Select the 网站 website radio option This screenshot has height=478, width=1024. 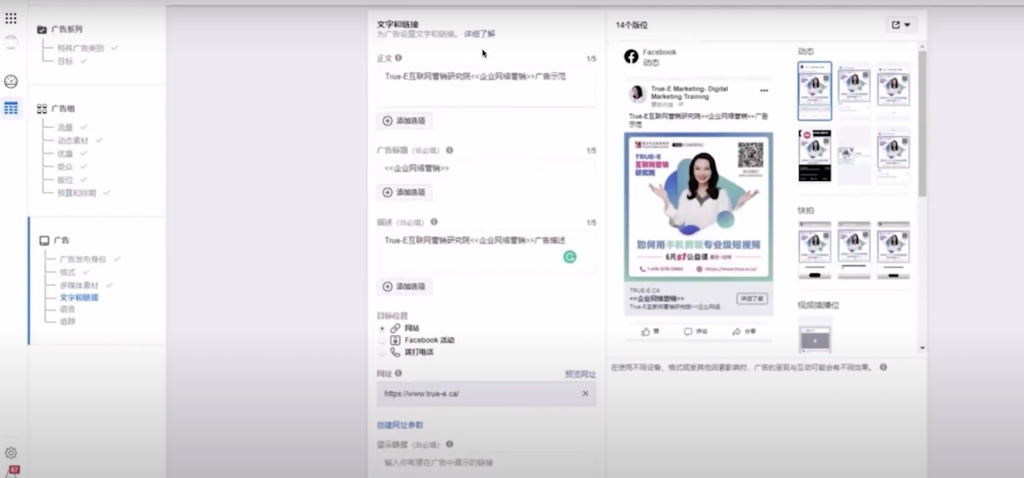[382, 328]
